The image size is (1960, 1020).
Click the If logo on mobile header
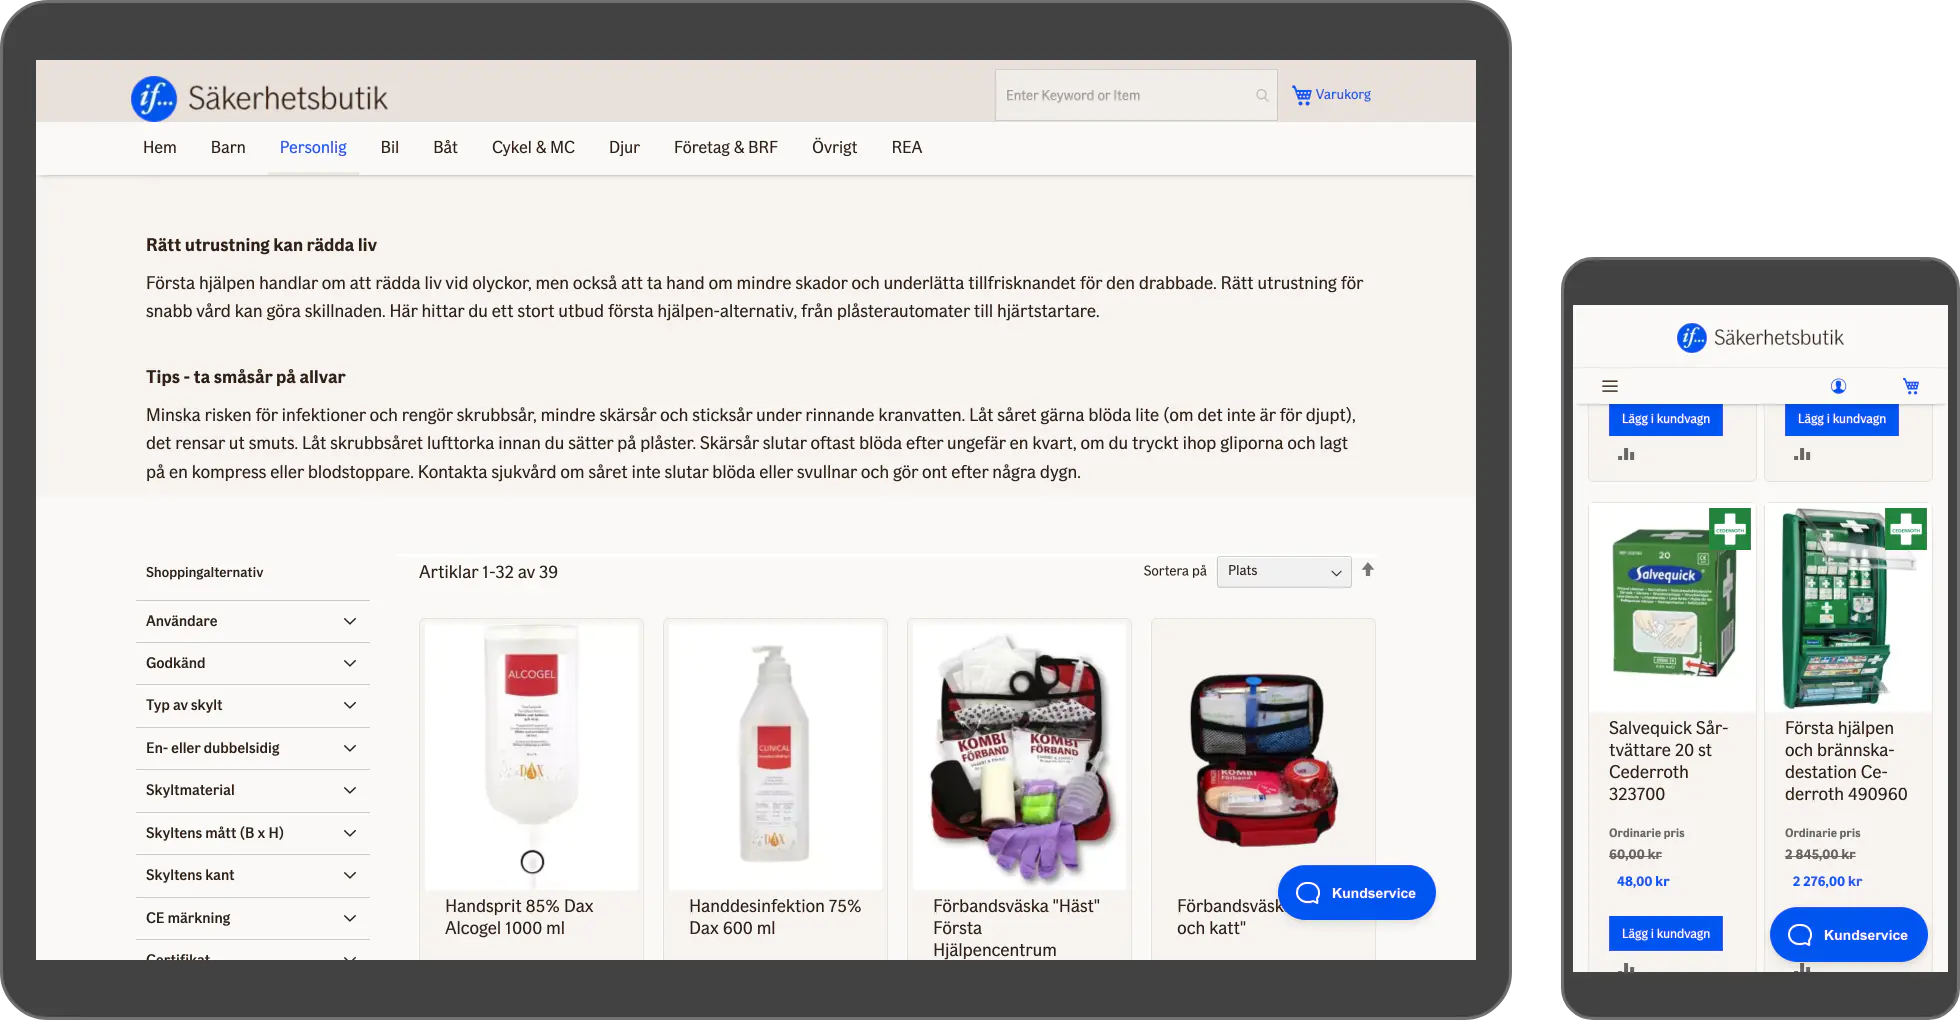tap(1760, 337)
